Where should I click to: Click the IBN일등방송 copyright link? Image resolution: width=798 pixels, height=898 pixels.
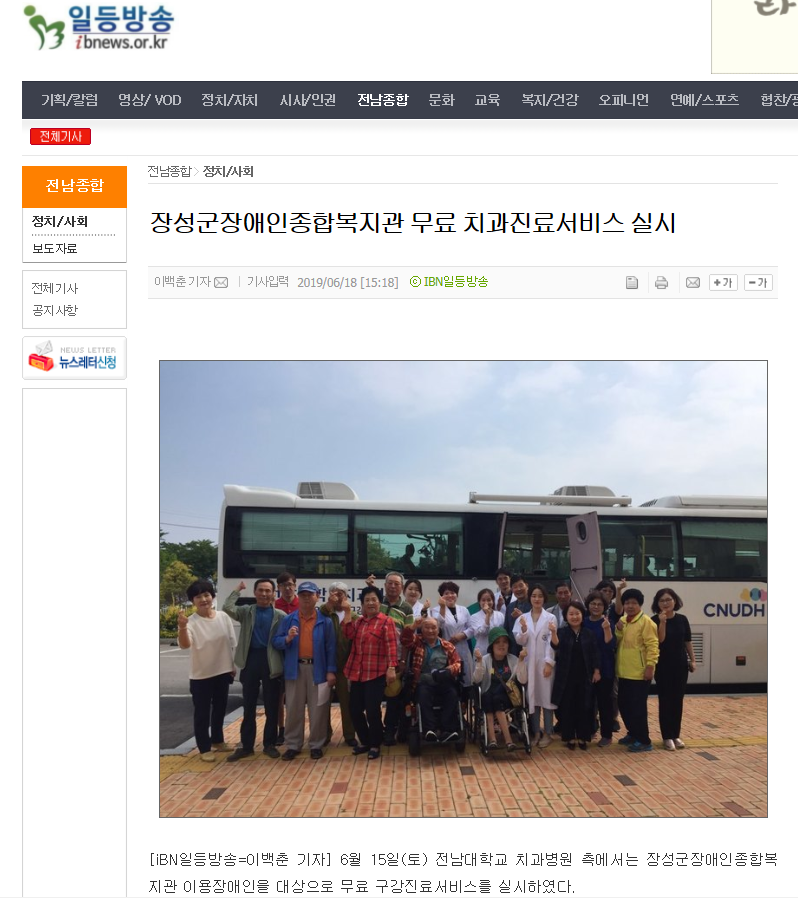(449, 282)
